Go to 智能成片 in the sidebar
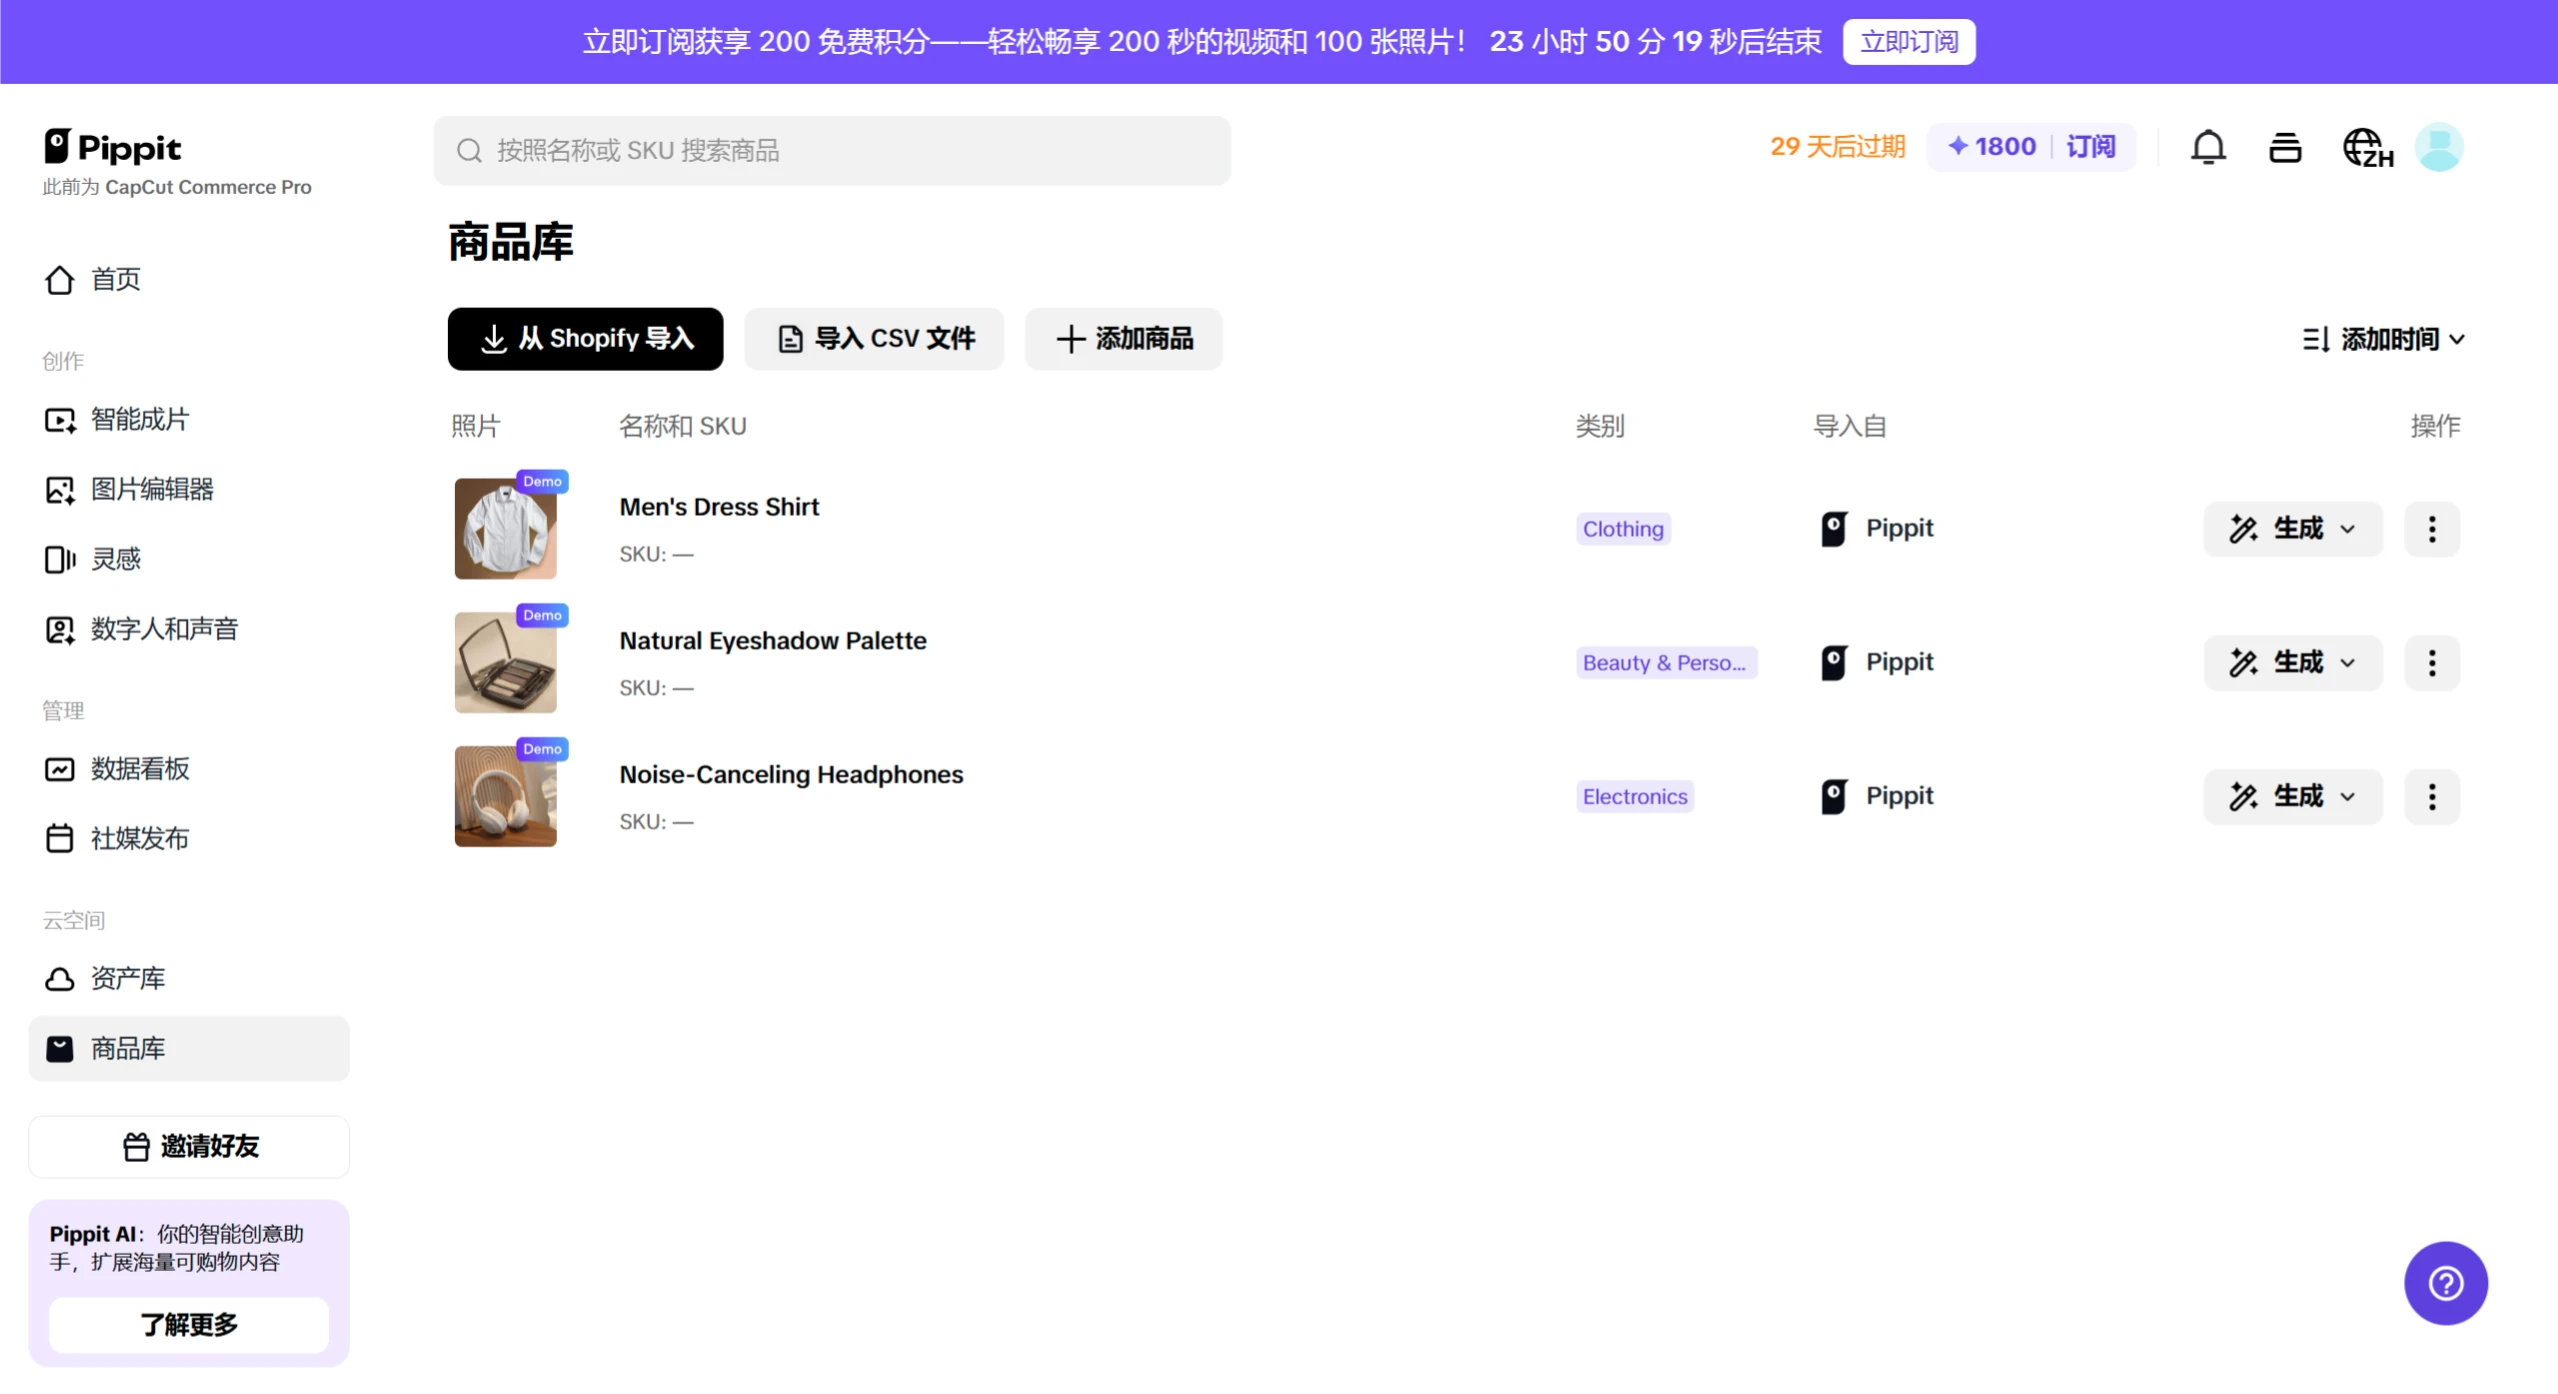 (140, 420)
